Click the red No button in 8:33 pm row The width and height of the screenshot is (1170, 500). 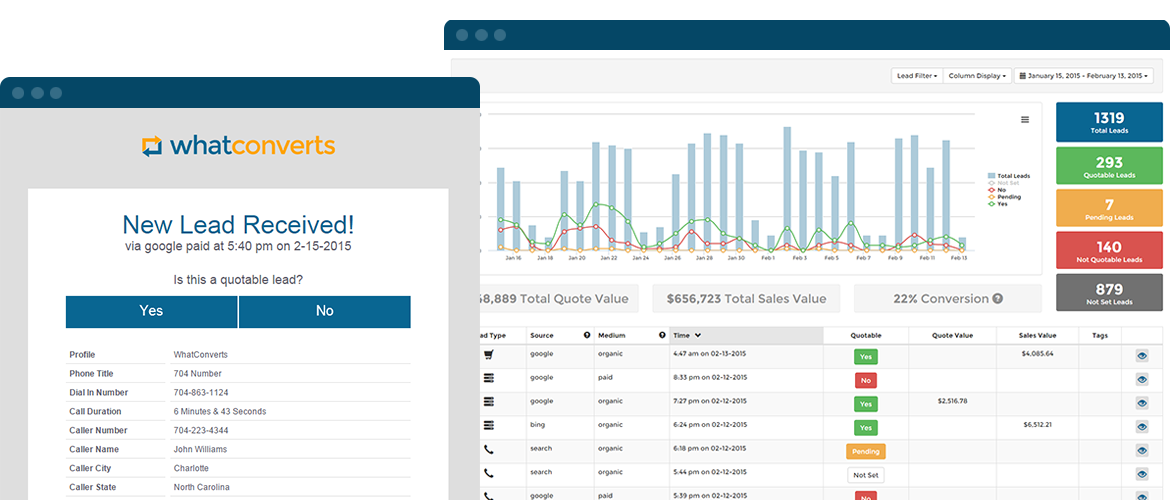pos(866,381)
